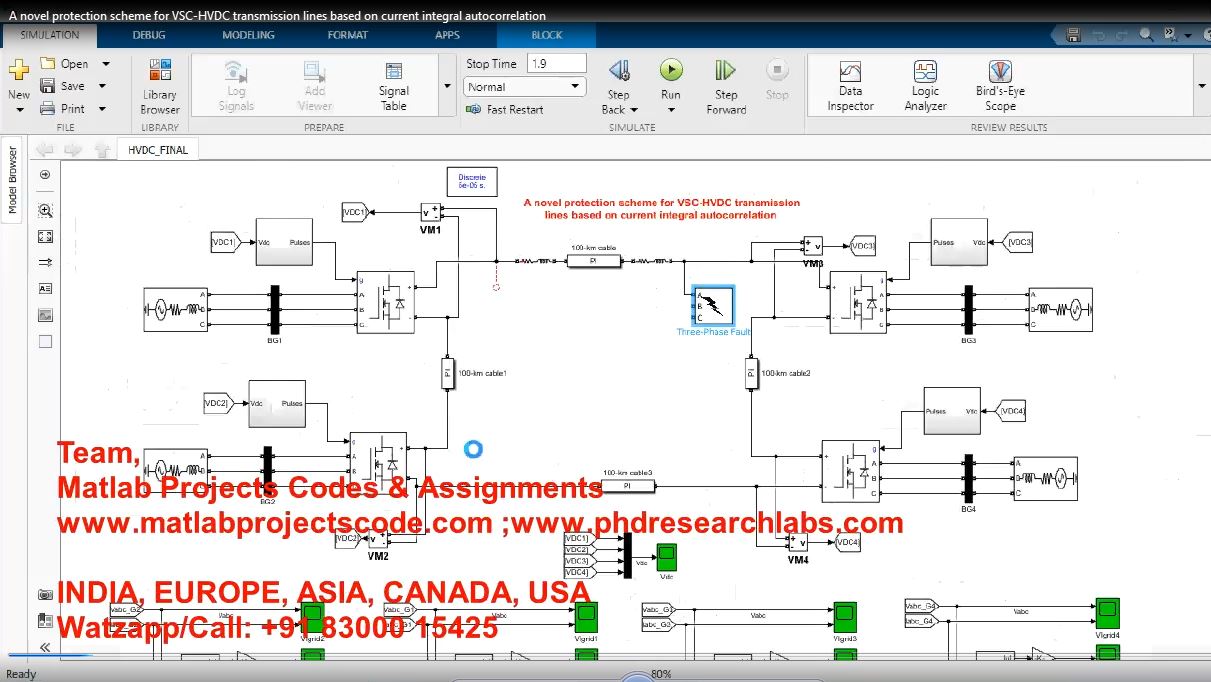
Task: Open Bird's-Eye Scope
Action: coord(999,86)
